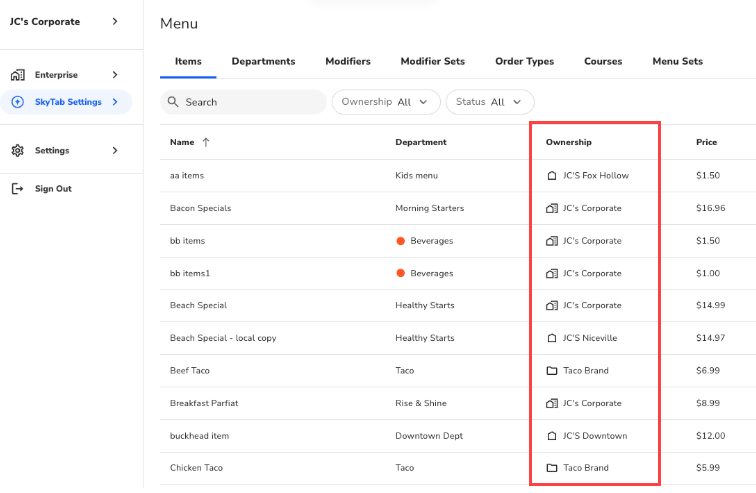This screenshot has width=756, height=493.
Task: Click the orange dot on bb items row
Action: [400, 241]
